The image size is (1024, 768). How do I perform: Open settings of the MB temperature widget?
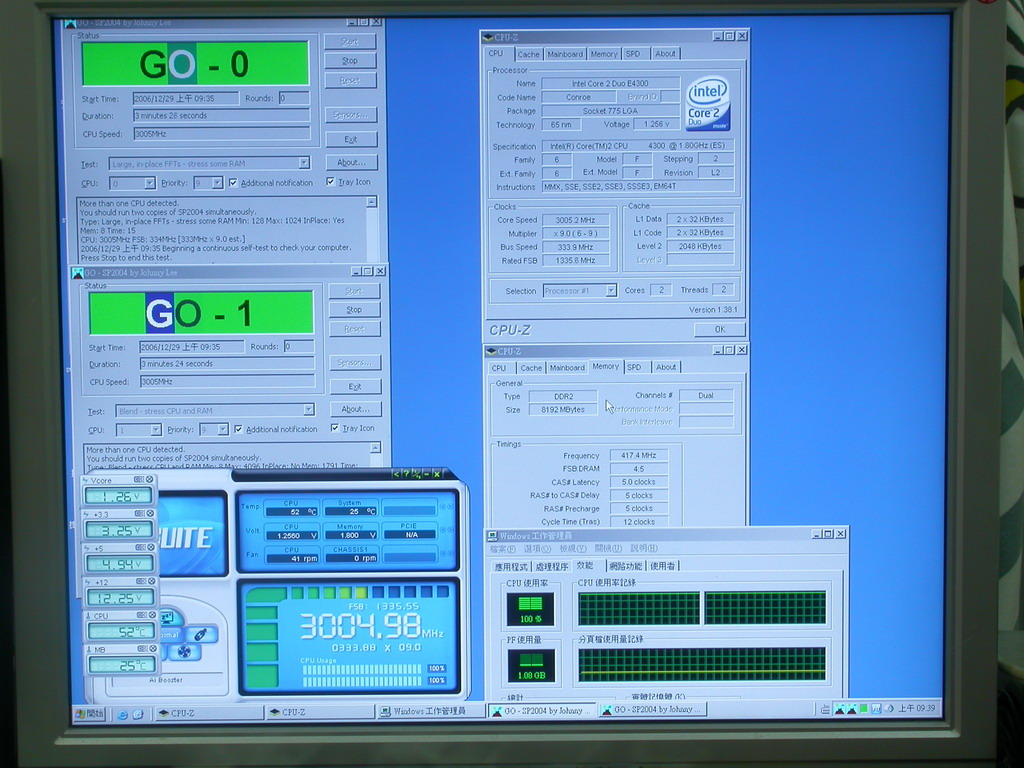tap(142, 649)
